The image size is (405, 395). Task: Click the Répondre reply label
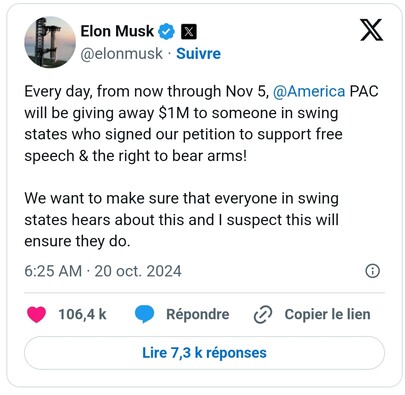198,314
